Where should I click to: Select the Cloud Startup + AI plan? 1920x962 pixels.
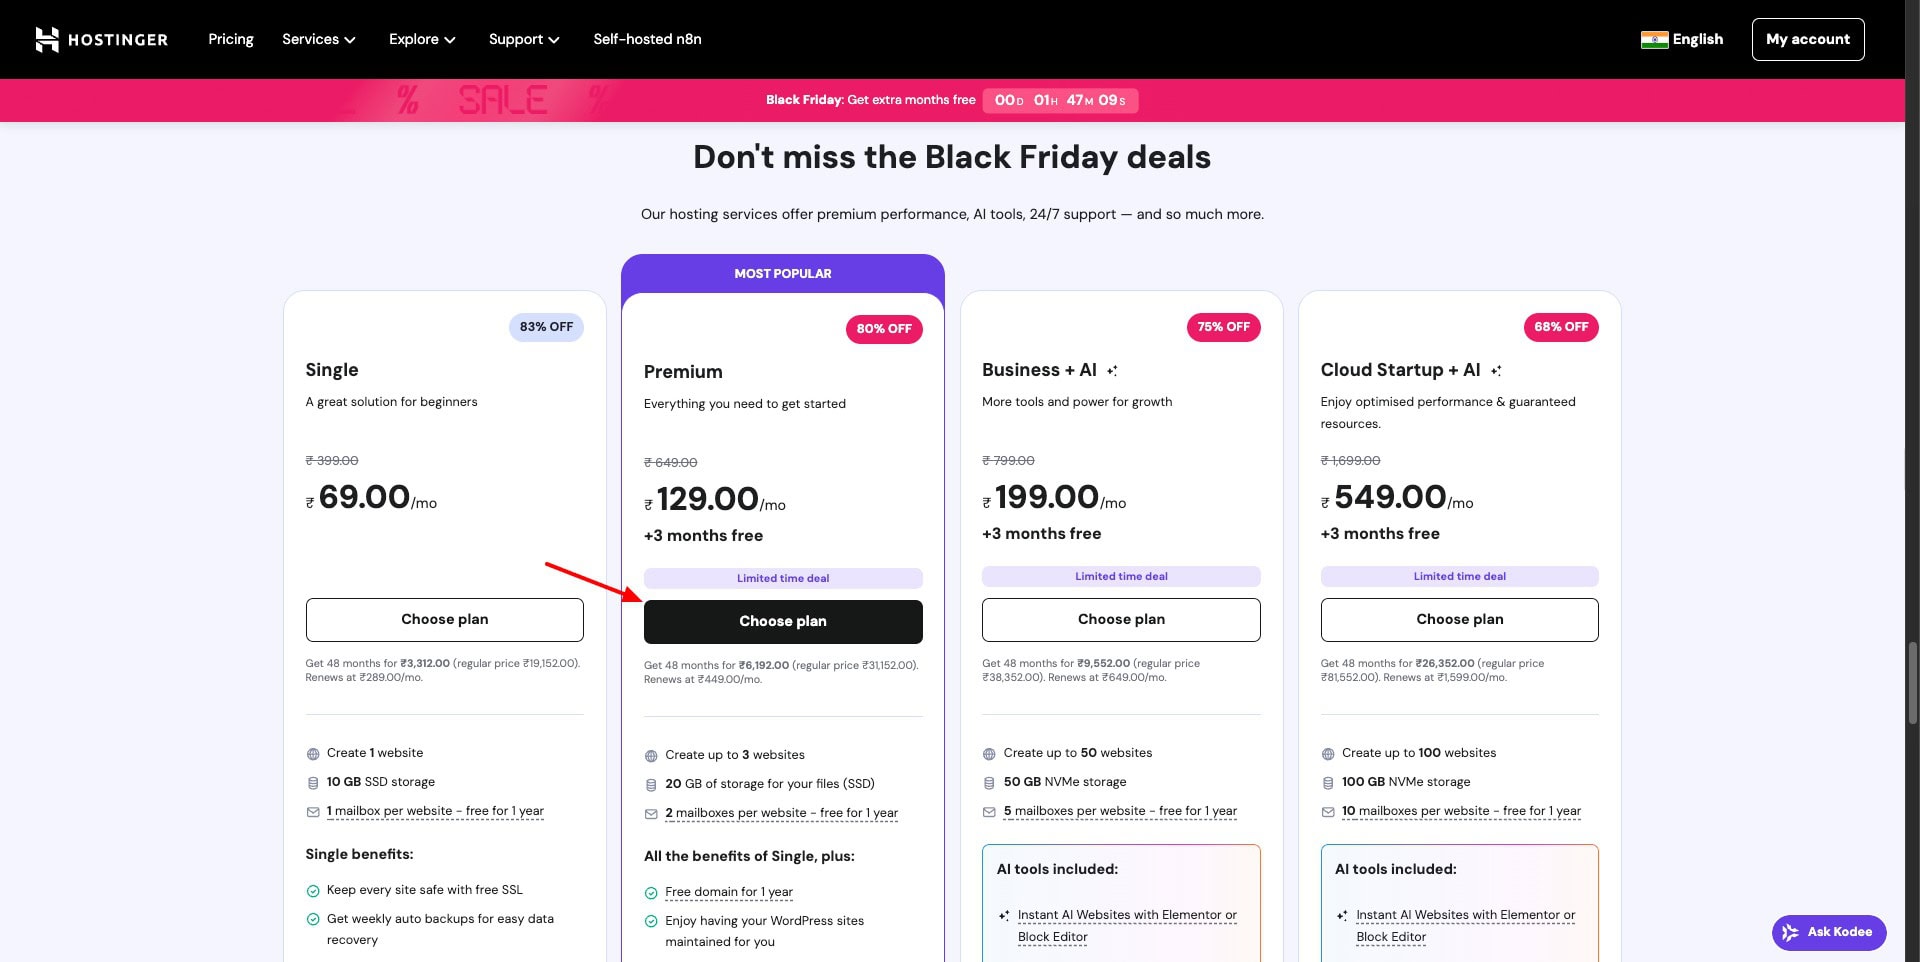point(1459,620)
